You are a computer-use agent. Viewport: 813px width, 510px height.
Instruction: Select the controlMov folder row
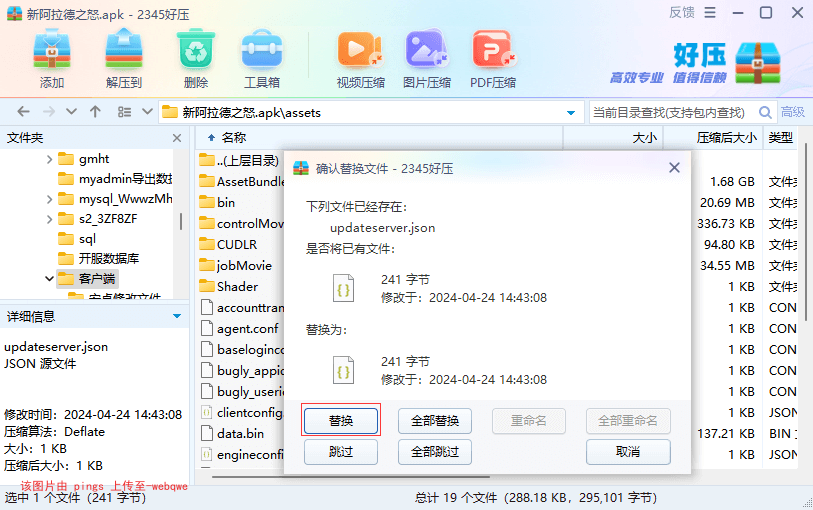(x=241, y=223)
